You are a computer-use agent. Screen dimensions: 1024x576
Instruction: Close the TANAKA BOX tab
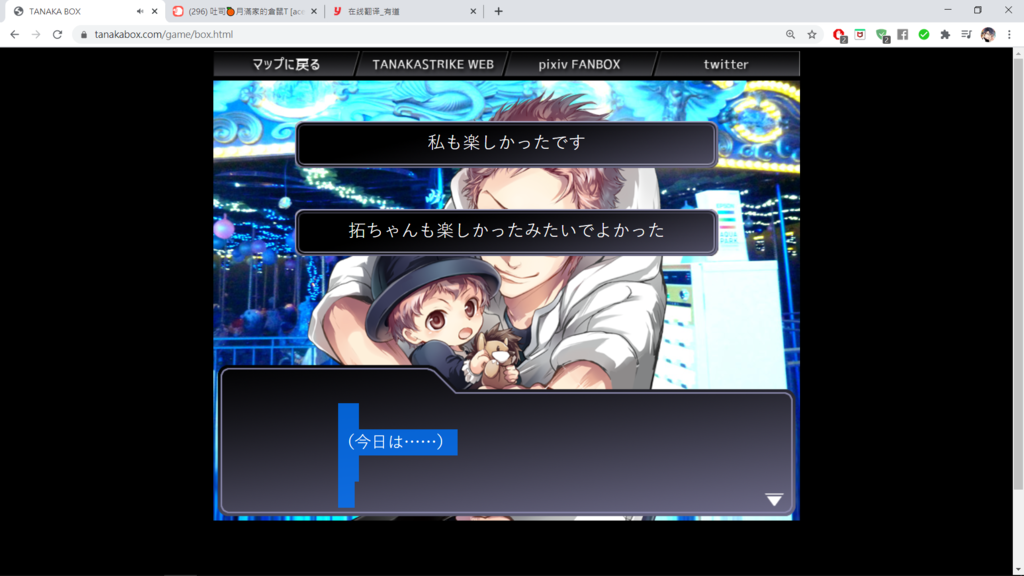click(155, 11)
